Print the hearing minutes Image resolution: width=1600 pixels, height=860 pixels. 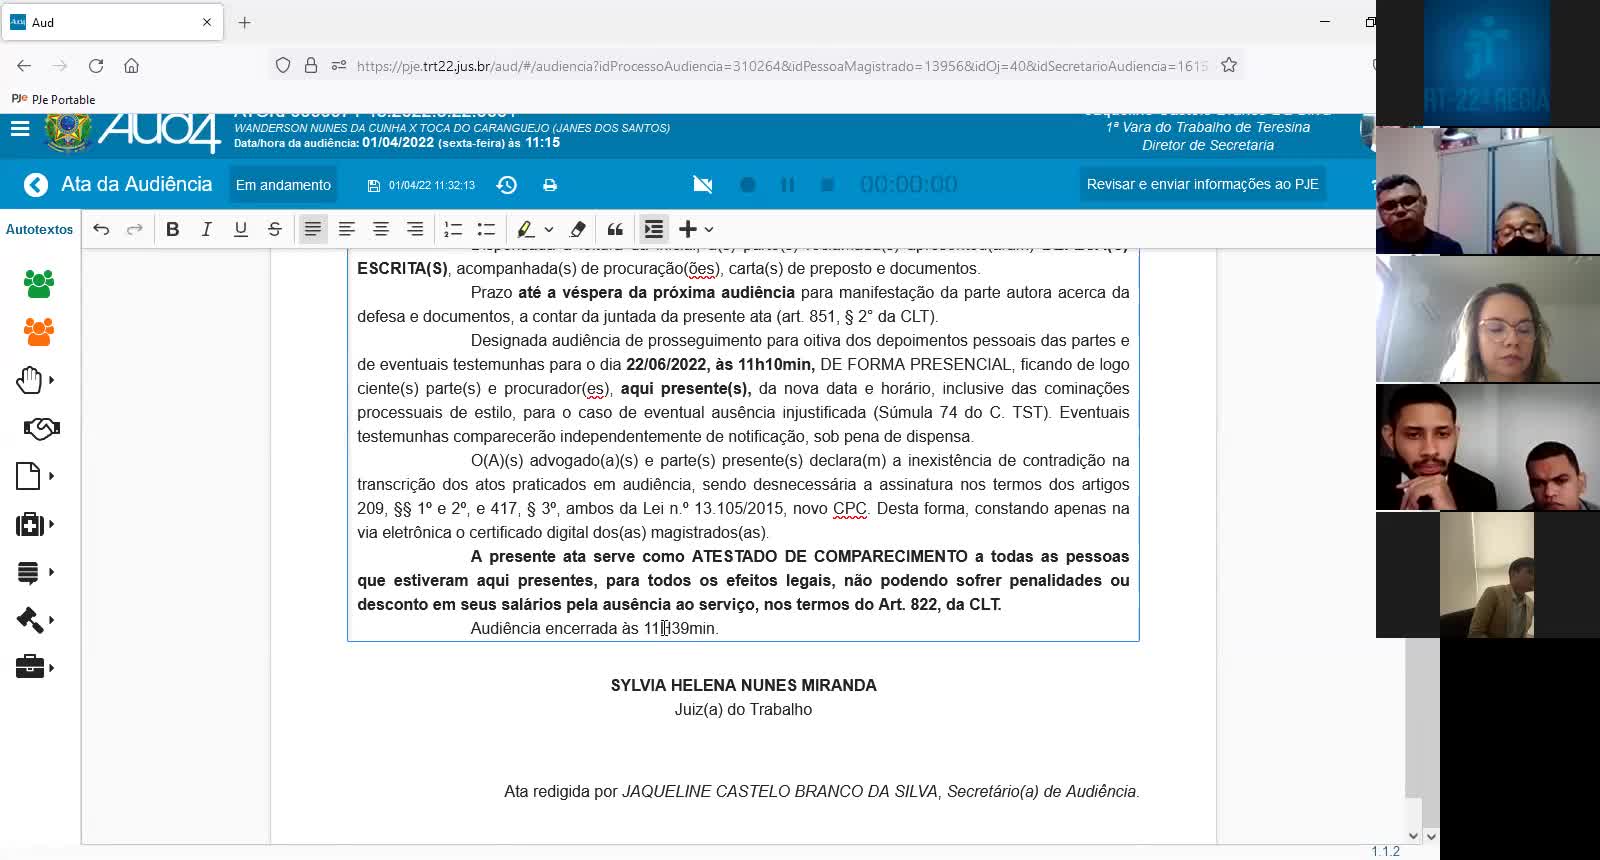[x=550, y=185]
